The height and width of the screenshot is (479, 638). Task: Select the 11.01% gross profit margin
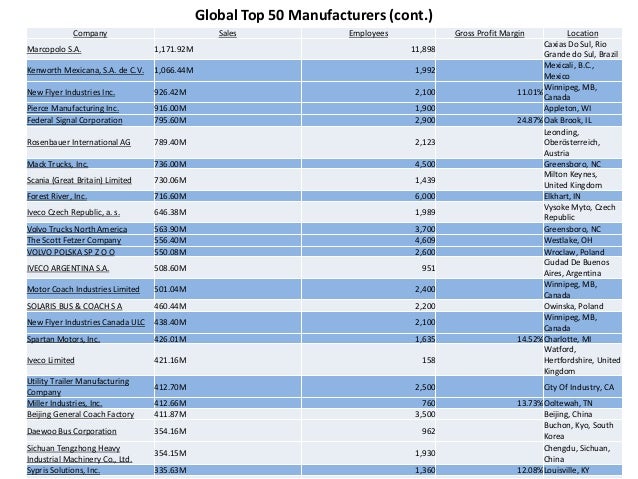point(530,92)
